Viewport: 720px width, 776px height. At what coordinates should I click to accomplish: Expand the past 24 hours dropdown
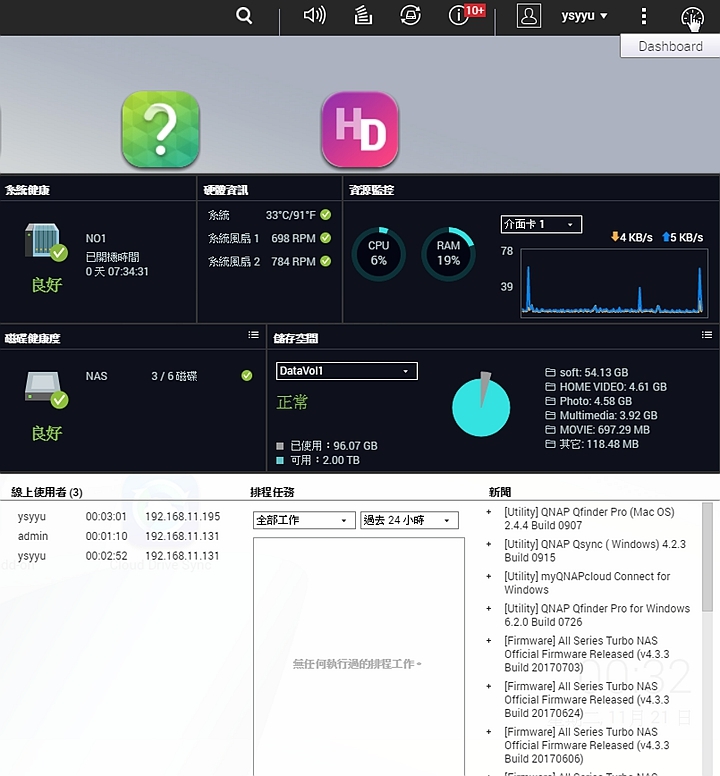point(409,520)
